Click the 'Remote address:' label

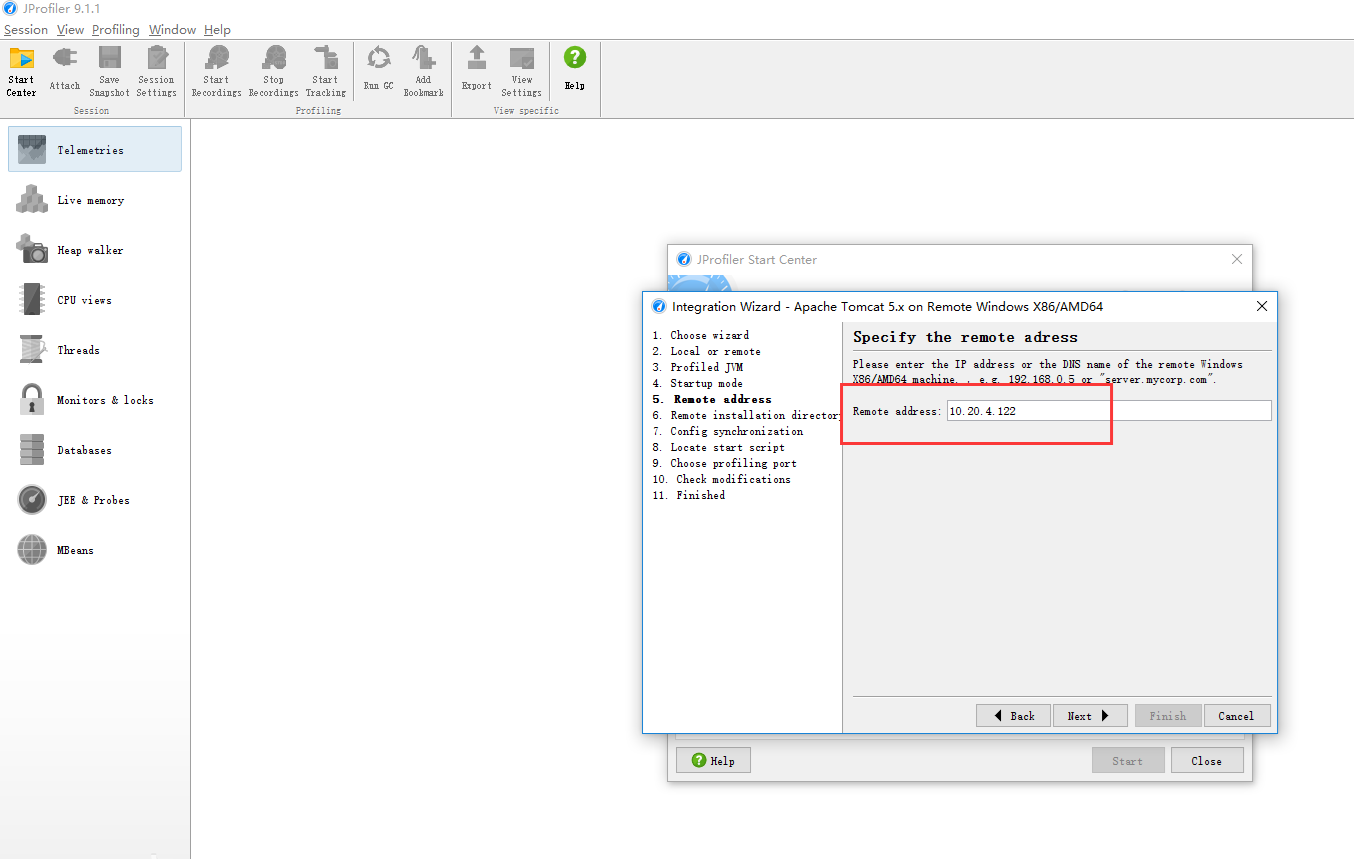tap(897, 411)
